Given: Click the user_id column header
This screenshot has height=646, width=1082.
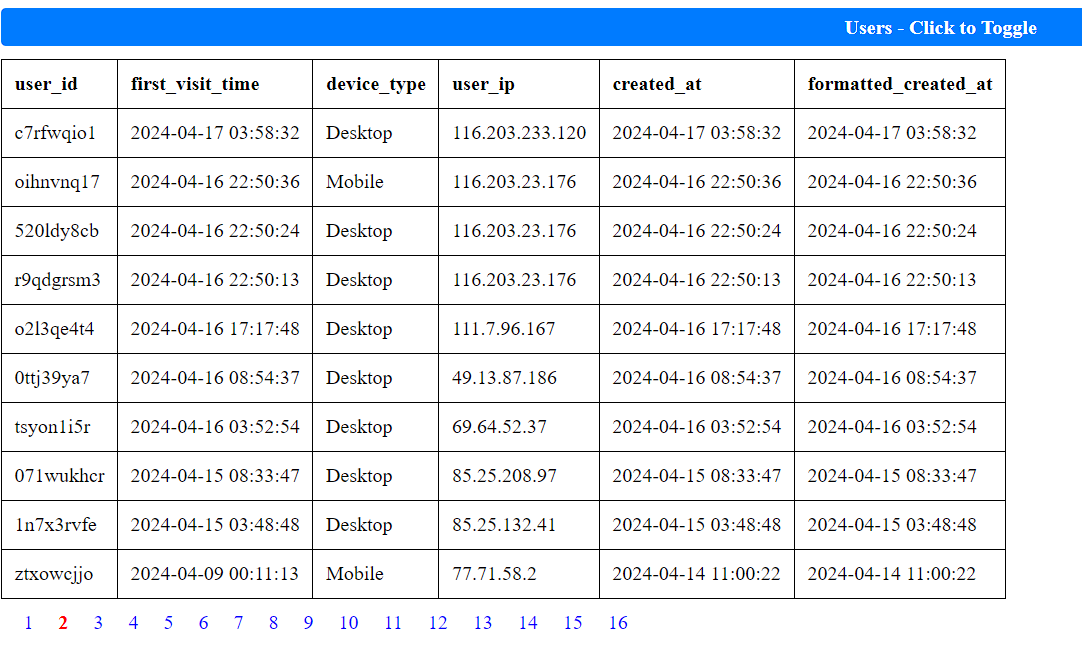Looking at the screenshot, I should click(46, 84).
